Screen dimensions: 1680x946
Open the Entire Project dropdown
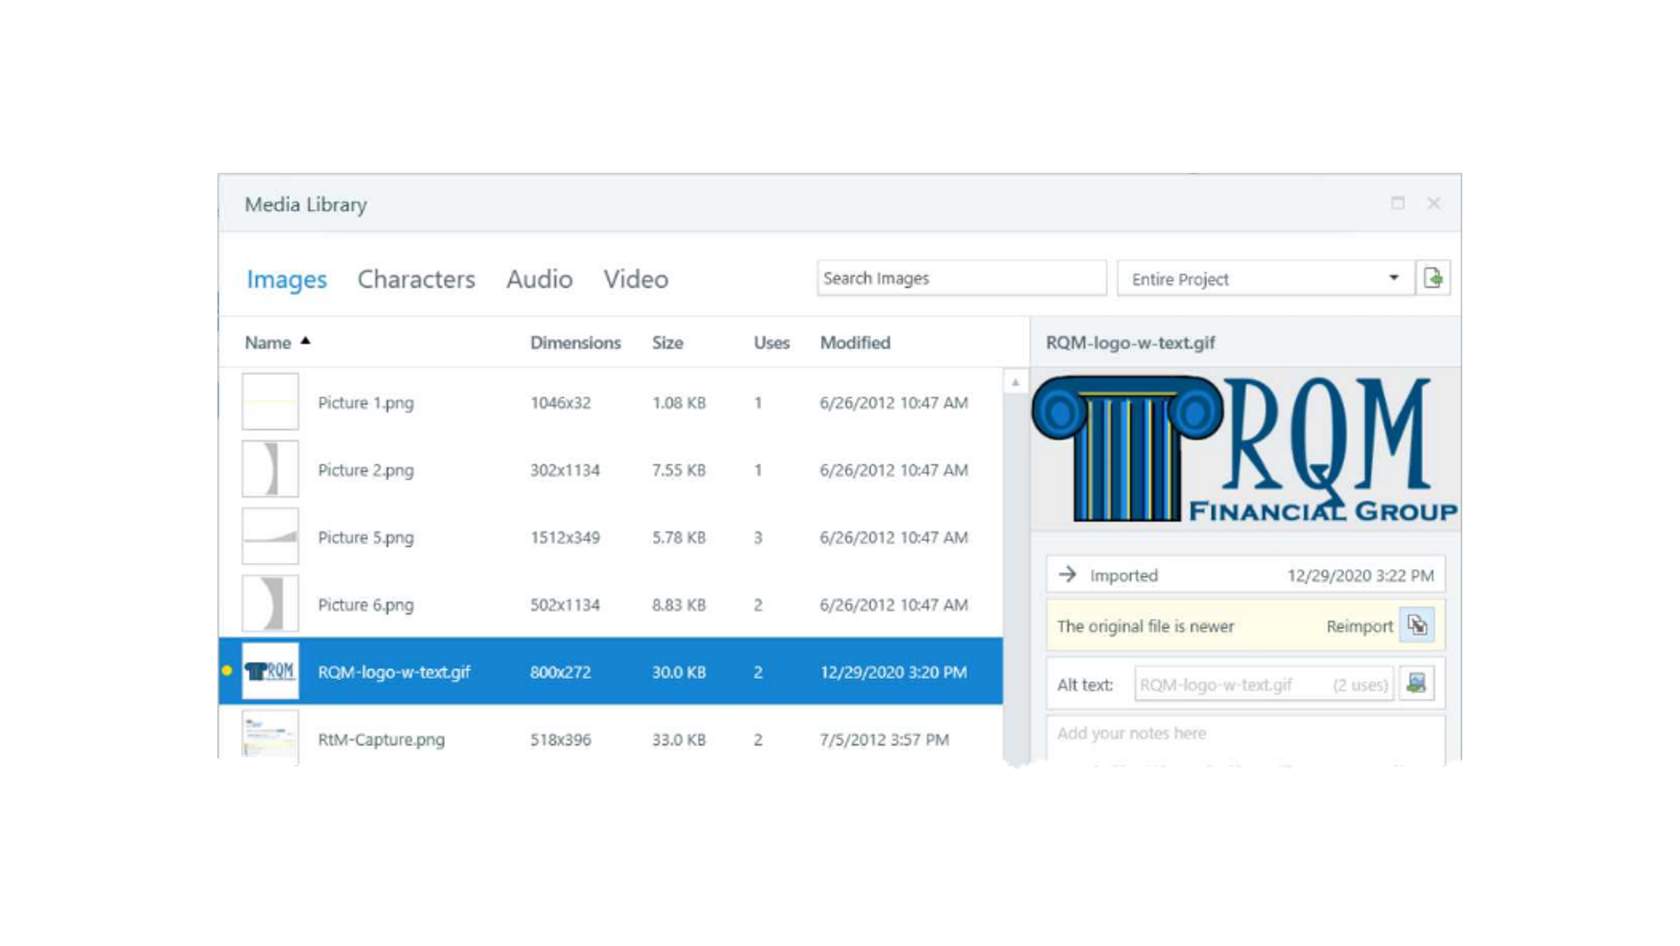coord(1265,278)
